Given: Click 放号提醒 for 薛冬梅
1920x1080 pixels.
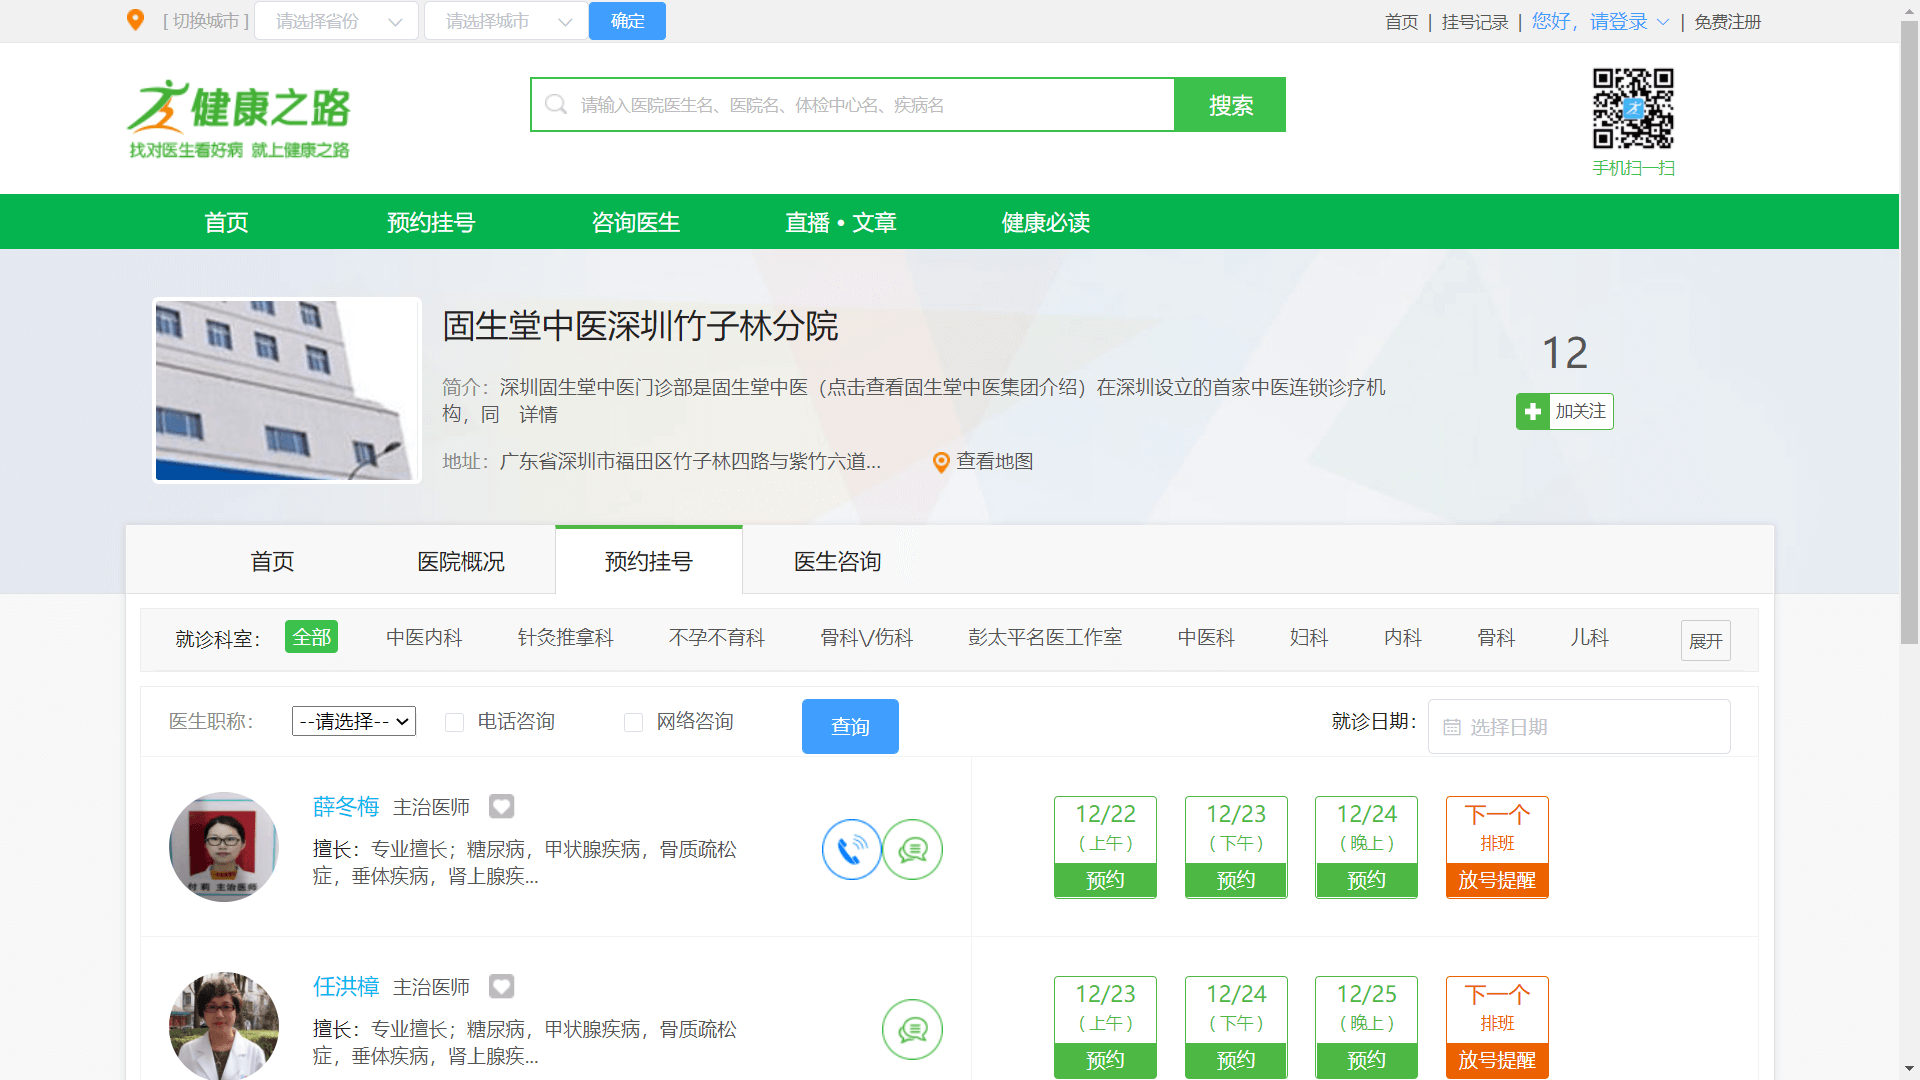Looking at the screenshot, I should click(1497, 880).
